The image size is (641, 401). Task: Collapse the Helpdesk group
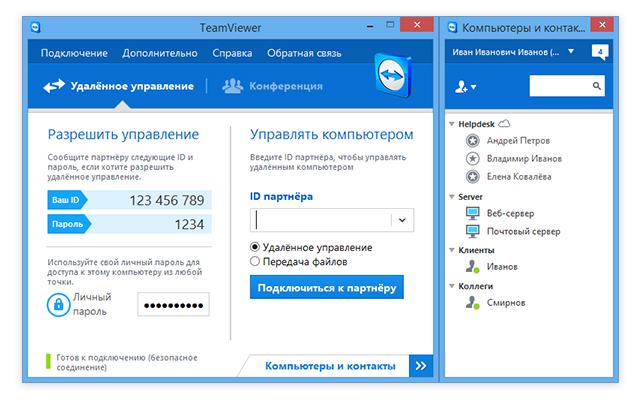[452, 124]
